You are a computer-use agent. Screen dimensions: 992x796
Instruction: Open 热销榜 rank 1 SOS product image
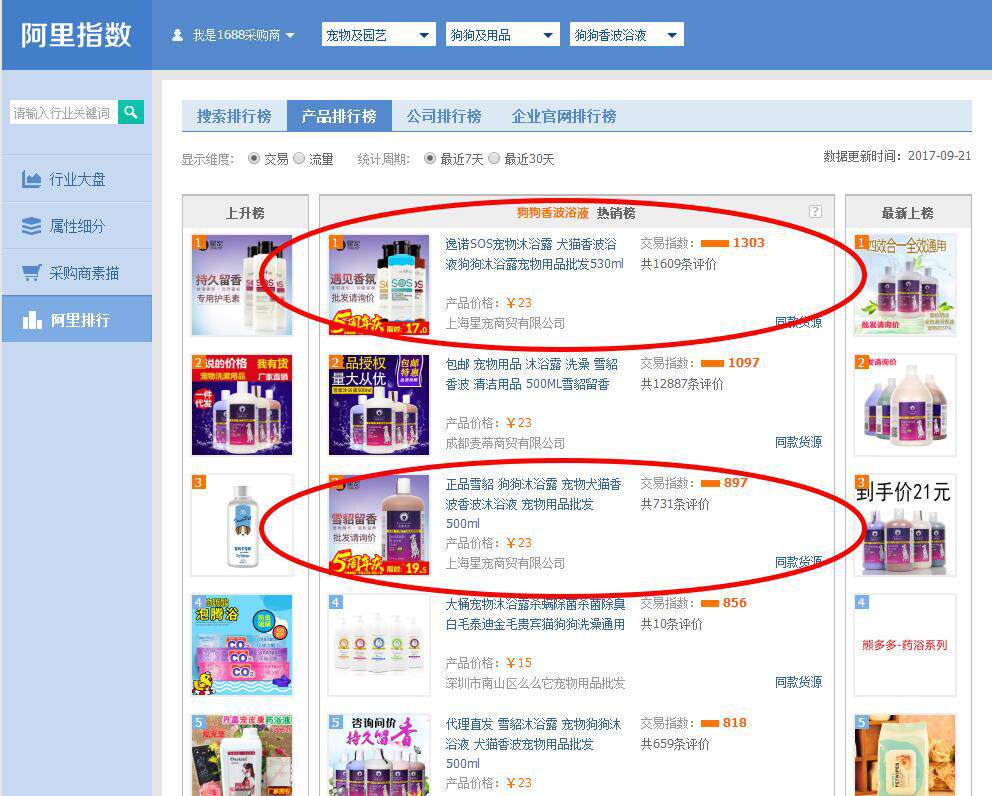pos(379,285)
